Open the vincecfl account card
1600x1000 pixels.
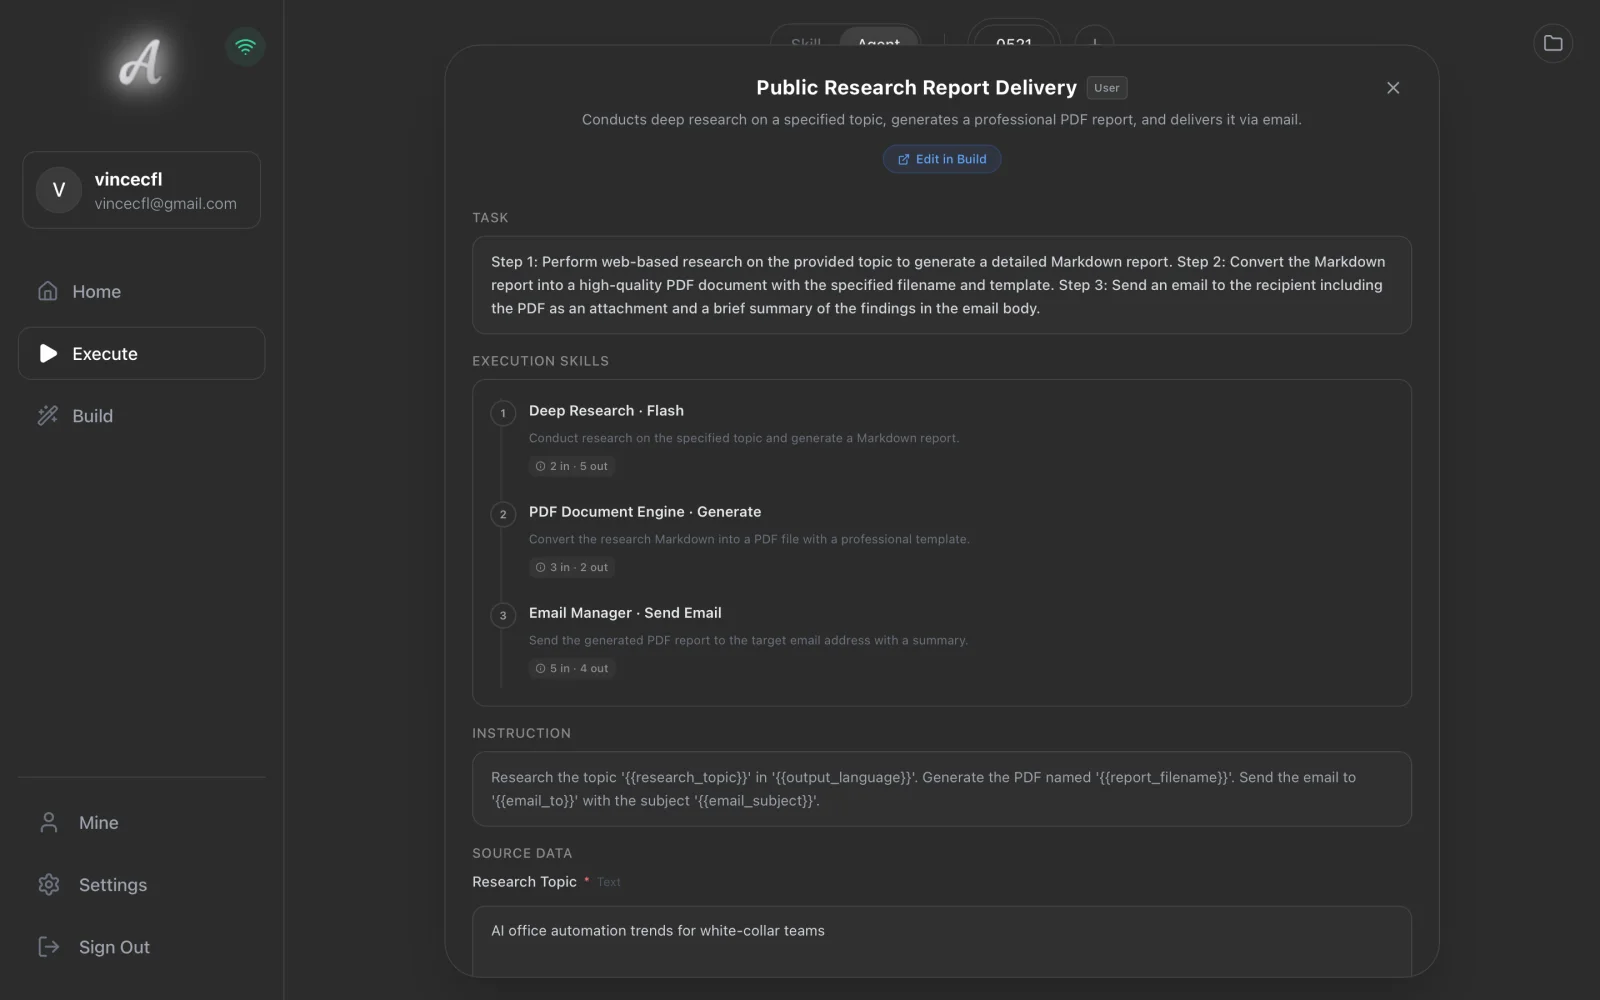[141, 190]
